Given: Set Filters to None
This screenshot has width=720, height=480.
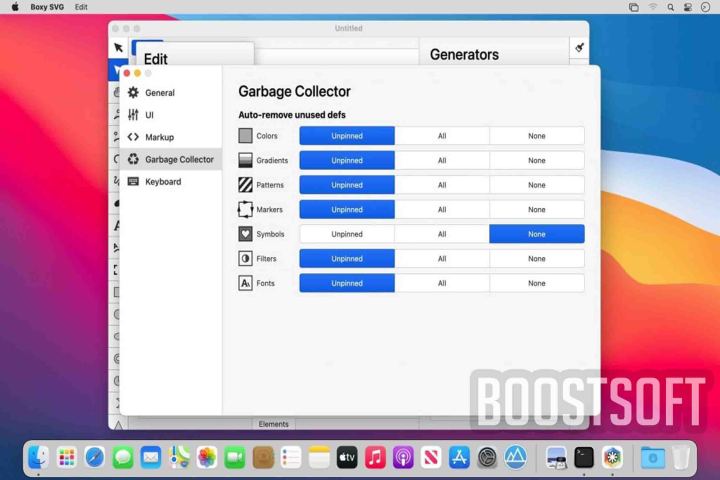Looking at the screenshot, I should click(537, 259).
